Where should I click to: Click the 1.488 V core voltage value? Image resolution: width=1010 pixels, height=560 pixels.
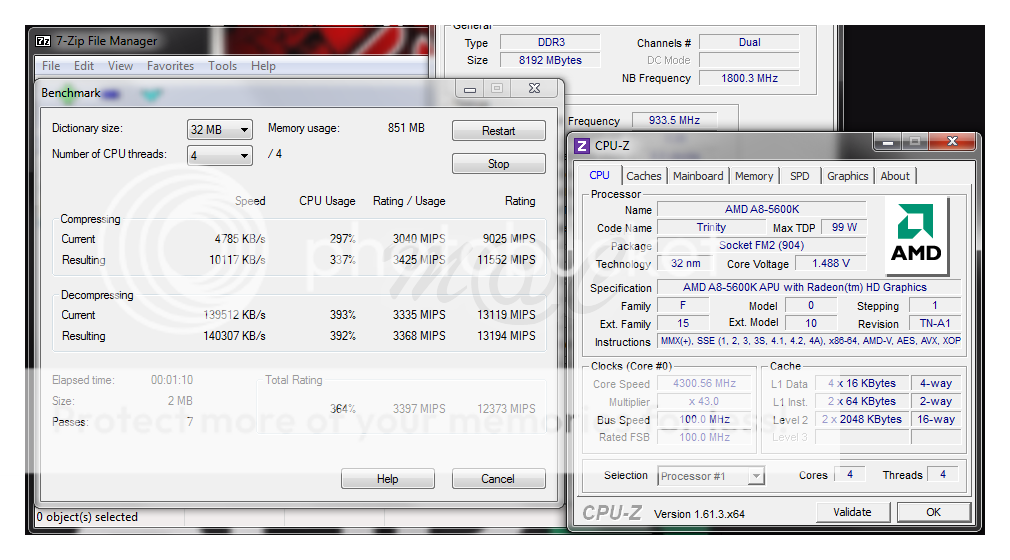[830, 264]
